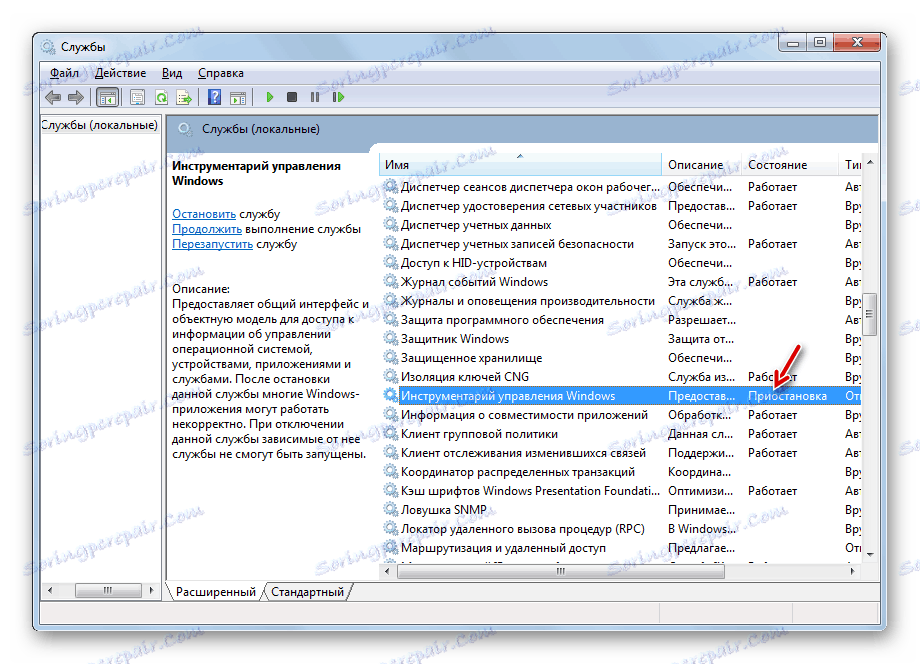The width and height of the screenshot is (920, 664).
Task: Select Журнал событий Windows service
Action: pyautogui.click(x=622, y=282)
